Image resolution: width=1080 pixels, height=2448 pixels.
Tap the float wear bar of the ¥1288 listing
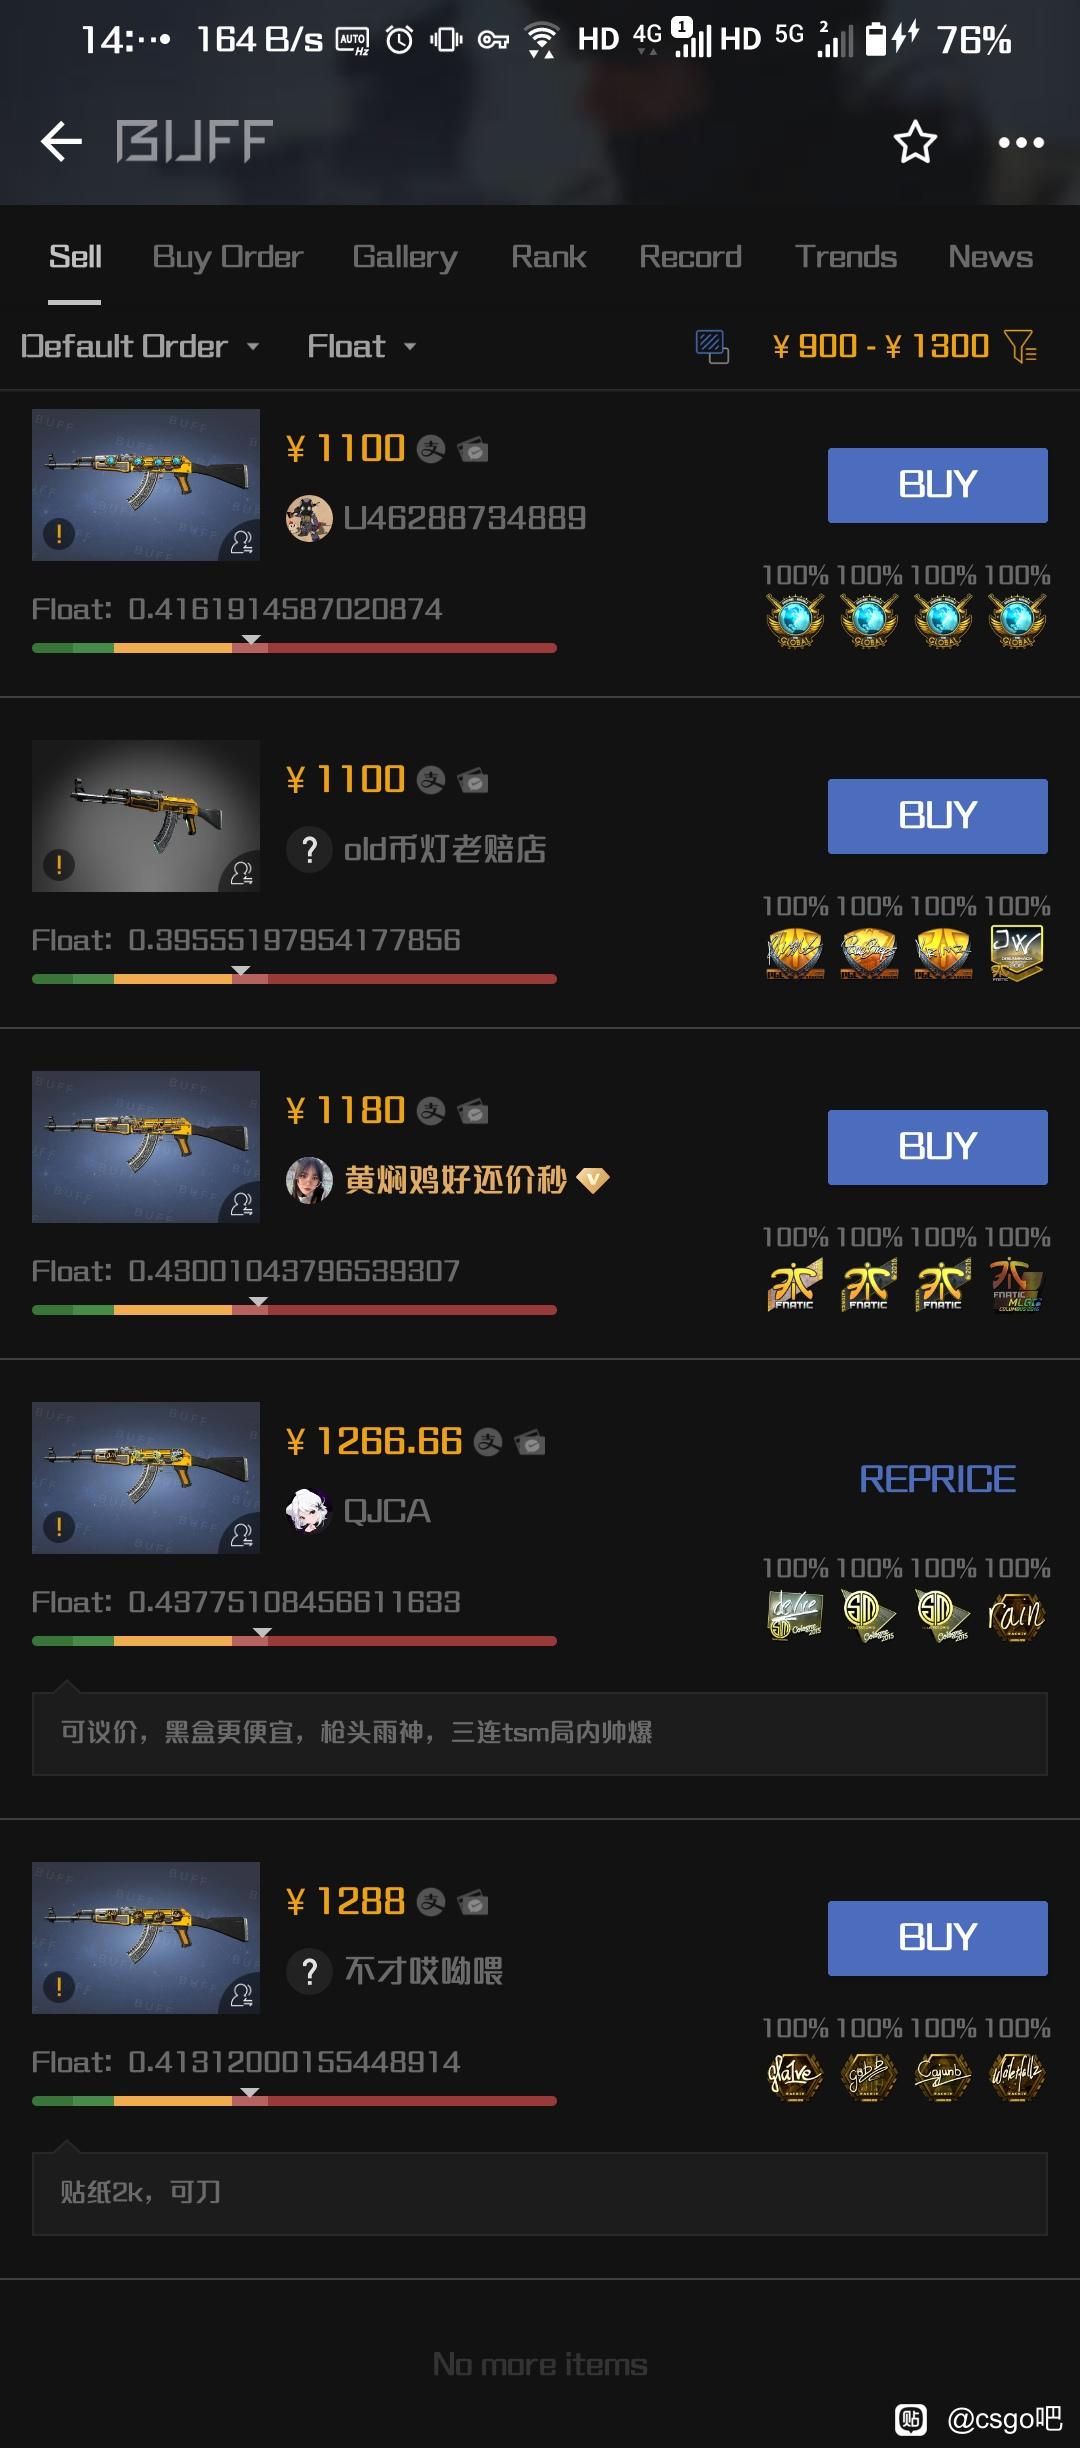pos(294,2101)
